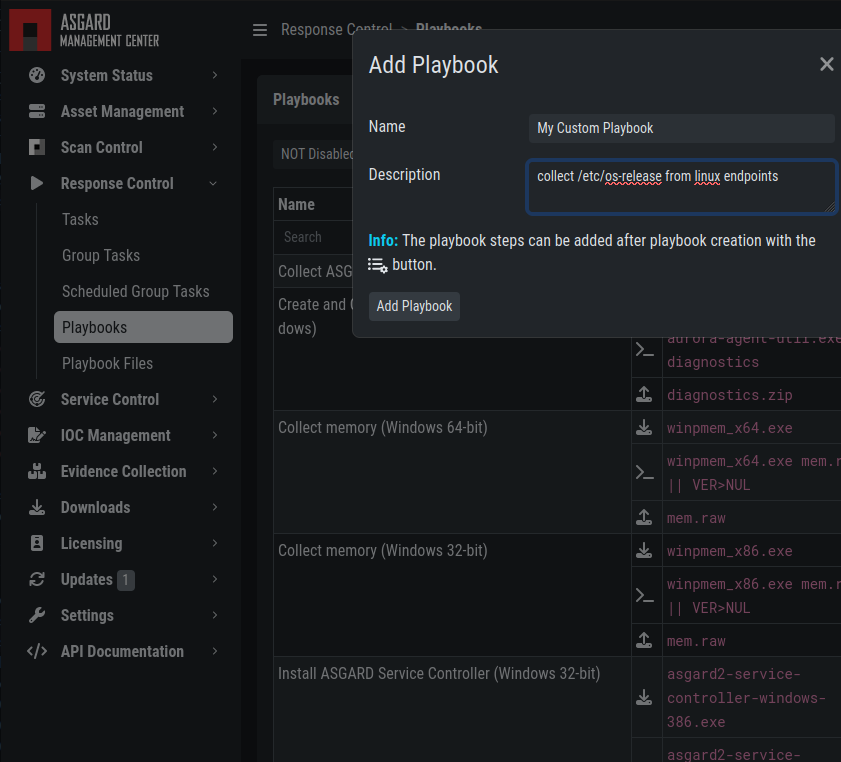Click the Licensing badge icon
This screenshot has width=841, height=762.
pyautogui.click(x=37, y=543)
